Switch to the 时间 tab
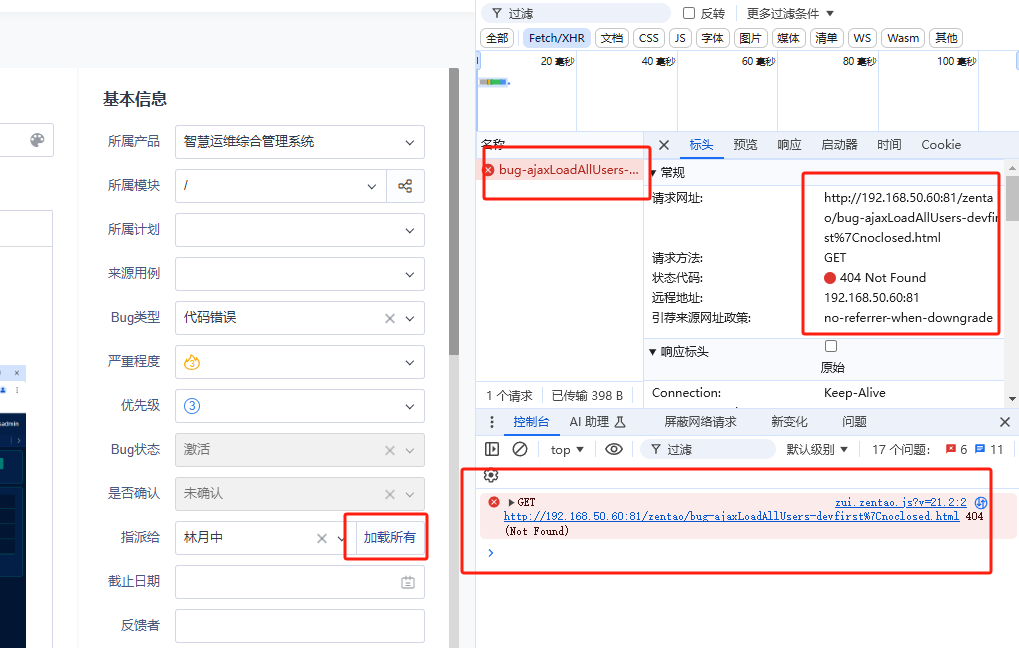Image resolution: width=1019 pixels, height=648 pixels. (x=889, y=145)
